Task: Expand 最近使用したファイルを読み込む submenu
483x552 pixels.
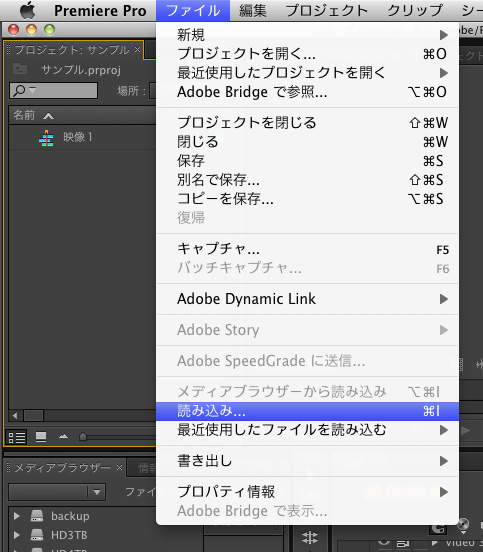Action: point(307,430)
